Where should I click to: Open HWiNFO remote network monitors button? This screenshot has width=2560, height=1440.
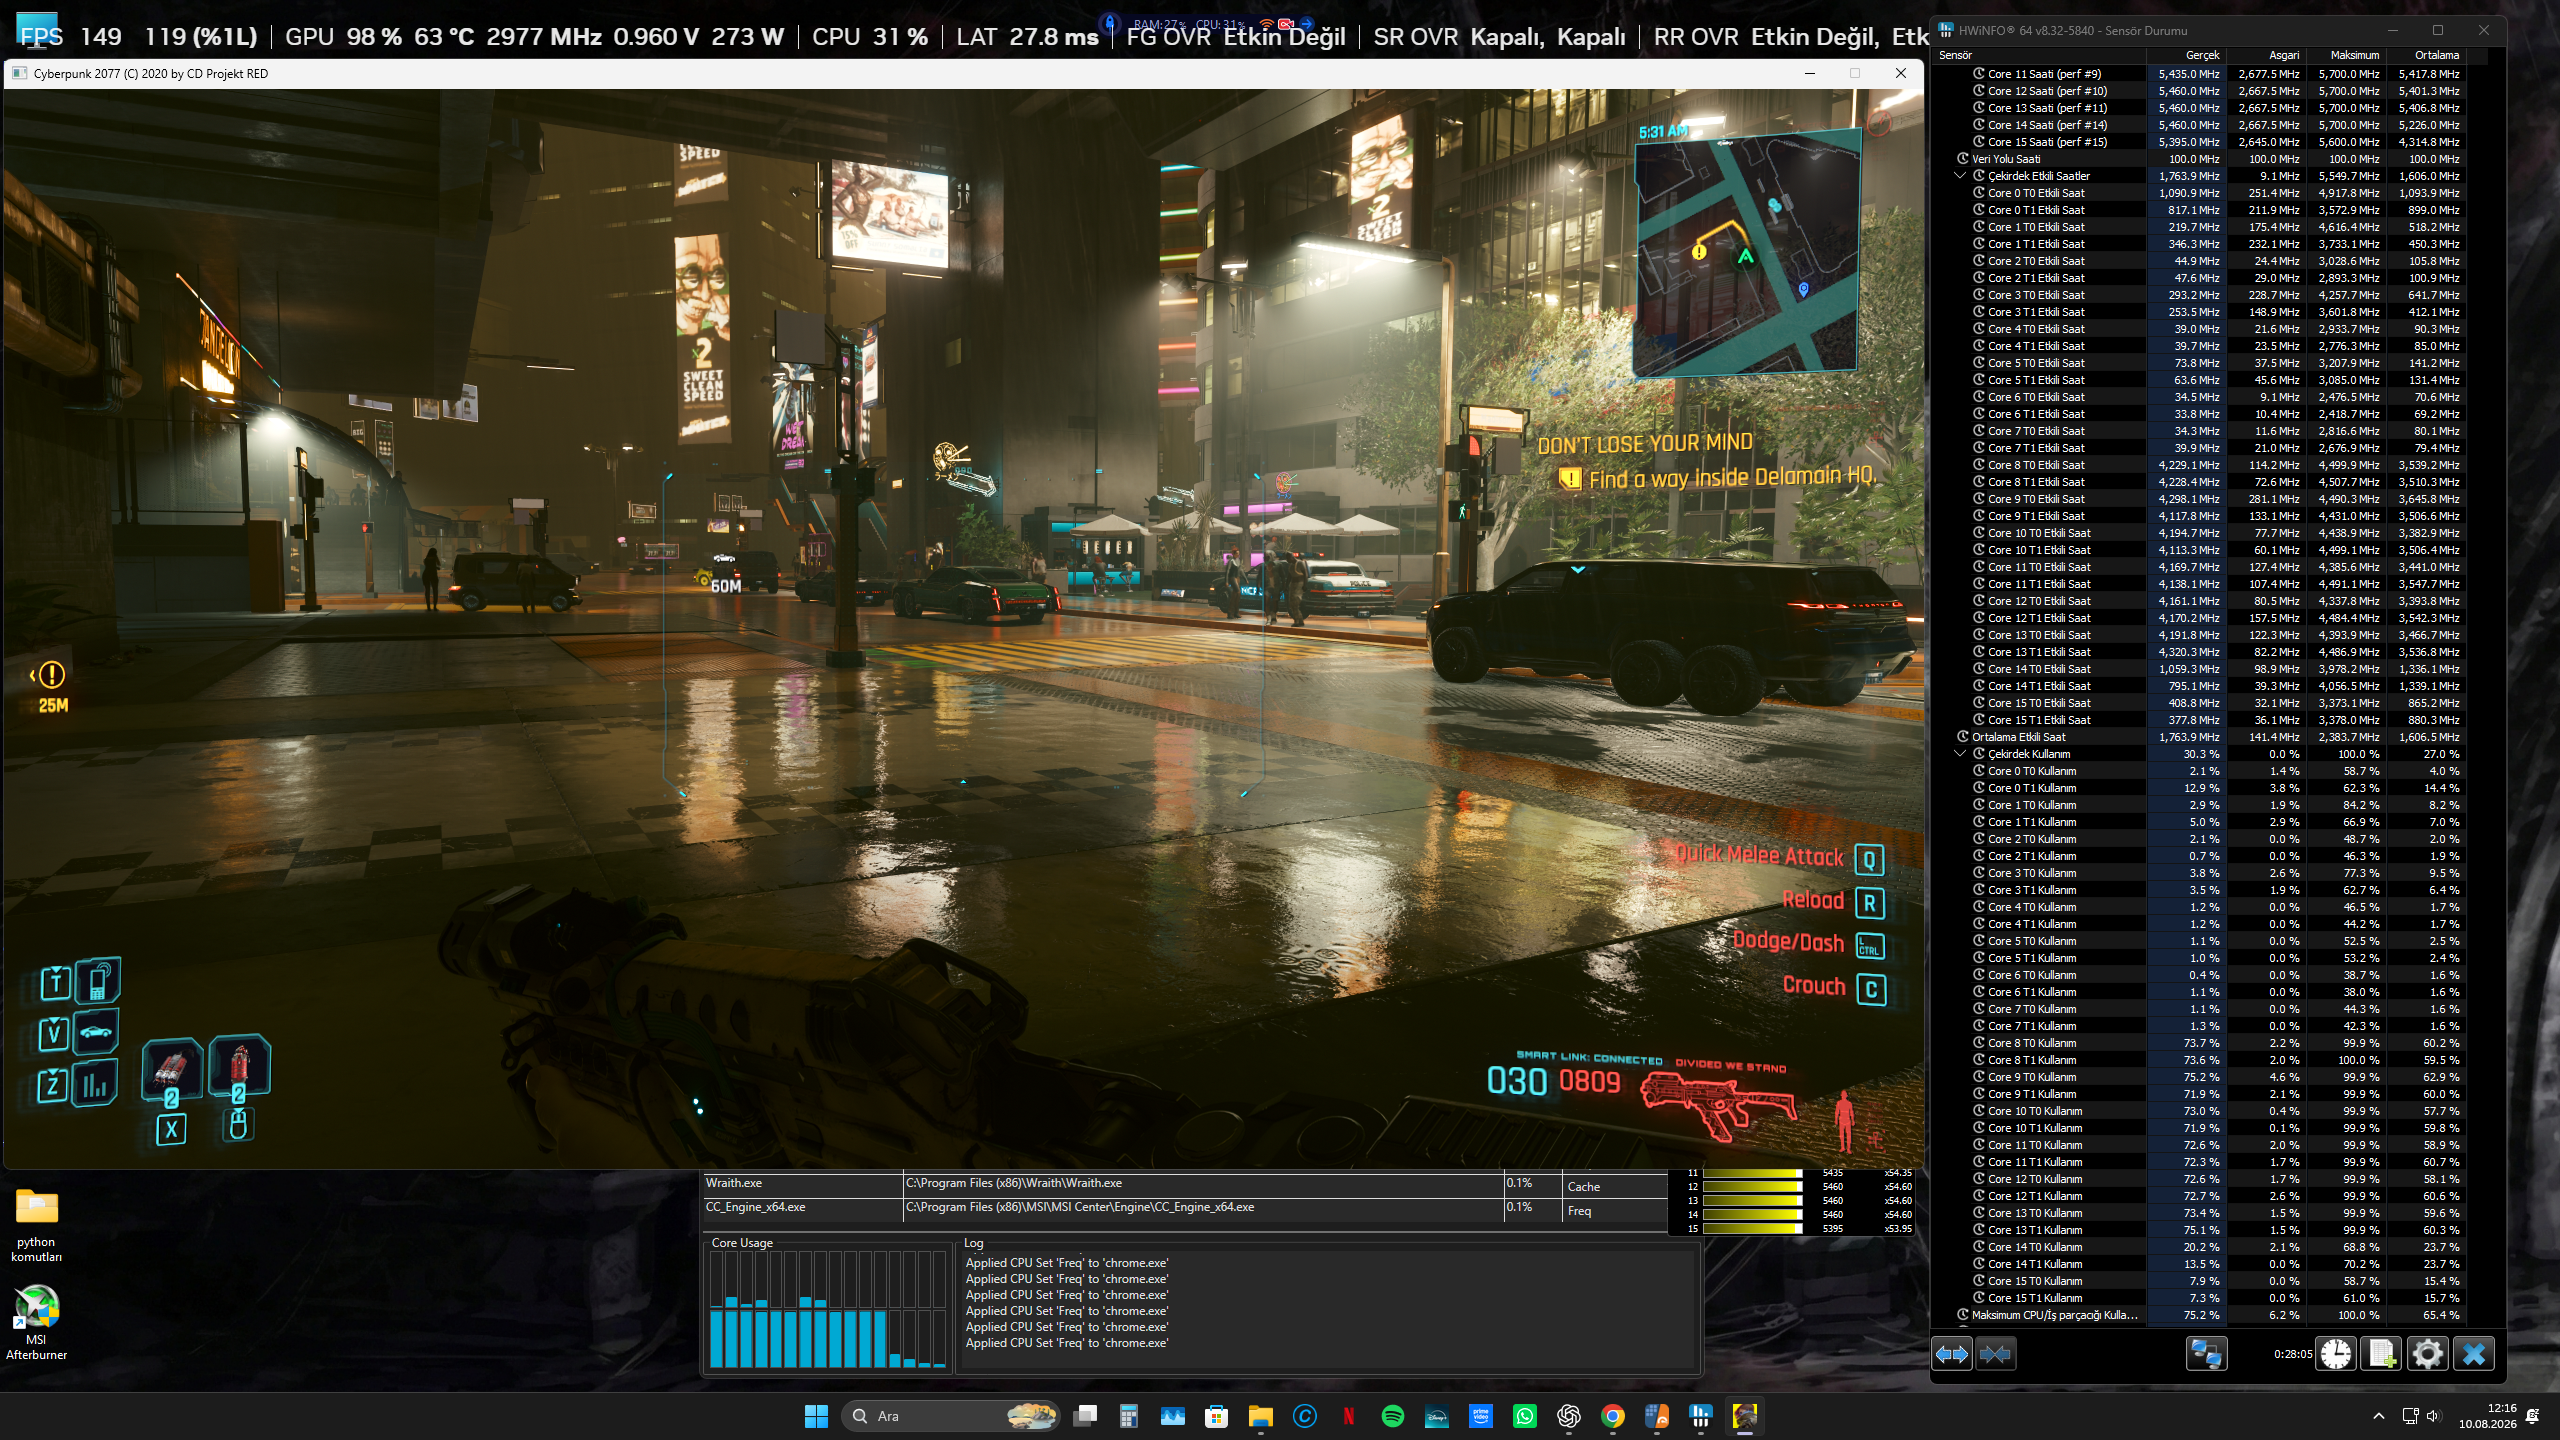click(2206, 1354)
